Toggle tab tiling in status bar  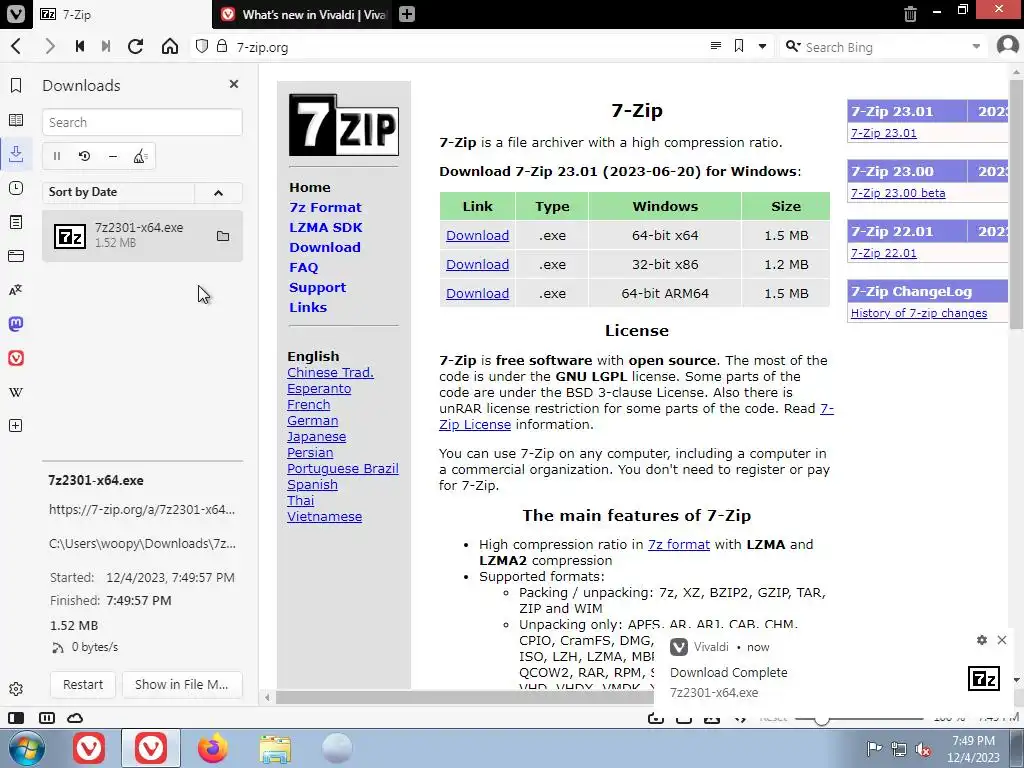point(47,718)
